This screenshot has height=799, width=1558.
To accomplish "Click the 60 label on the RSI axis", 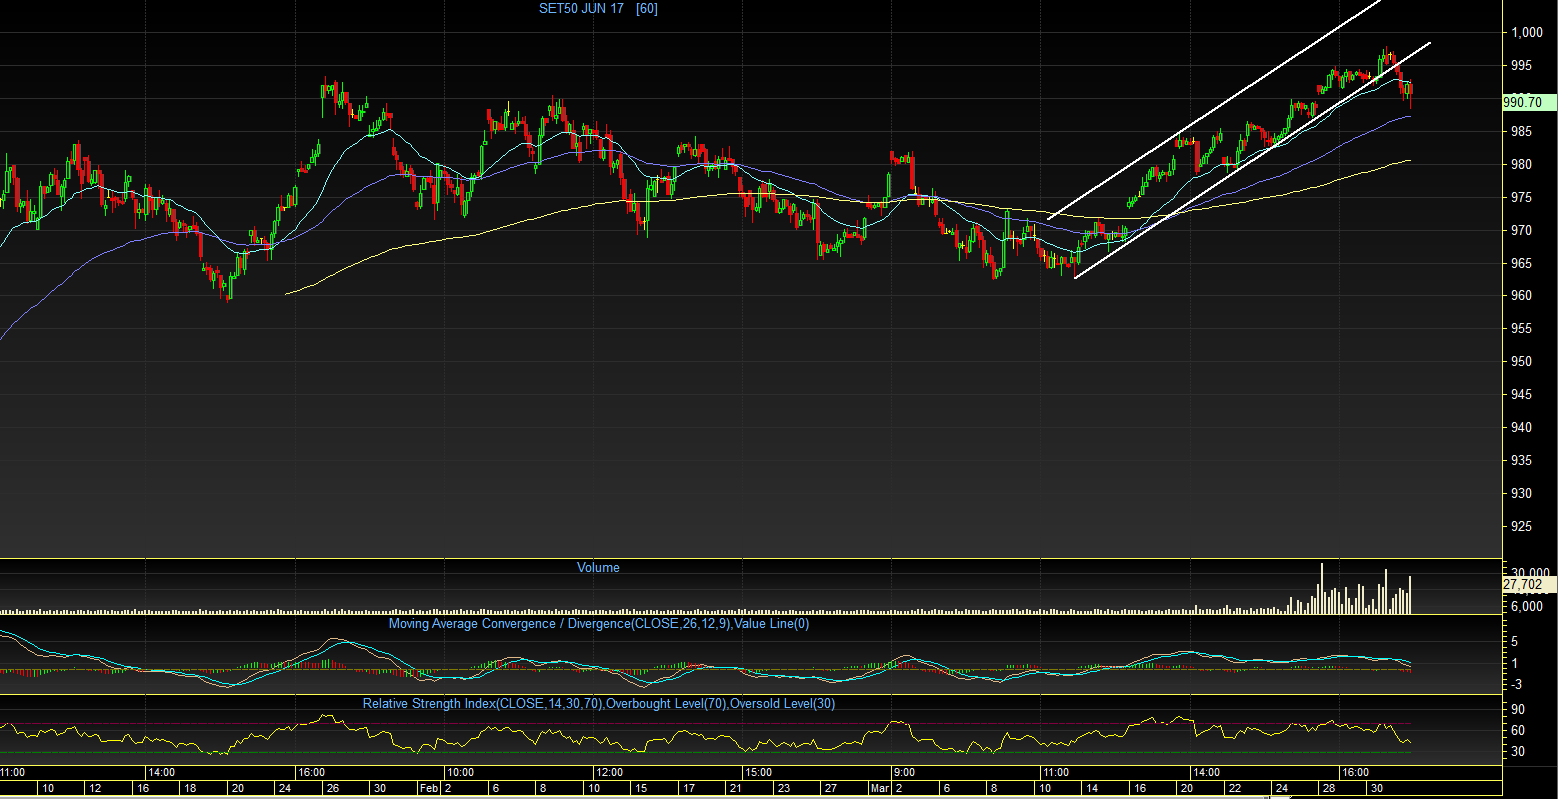I will 1518,731.
